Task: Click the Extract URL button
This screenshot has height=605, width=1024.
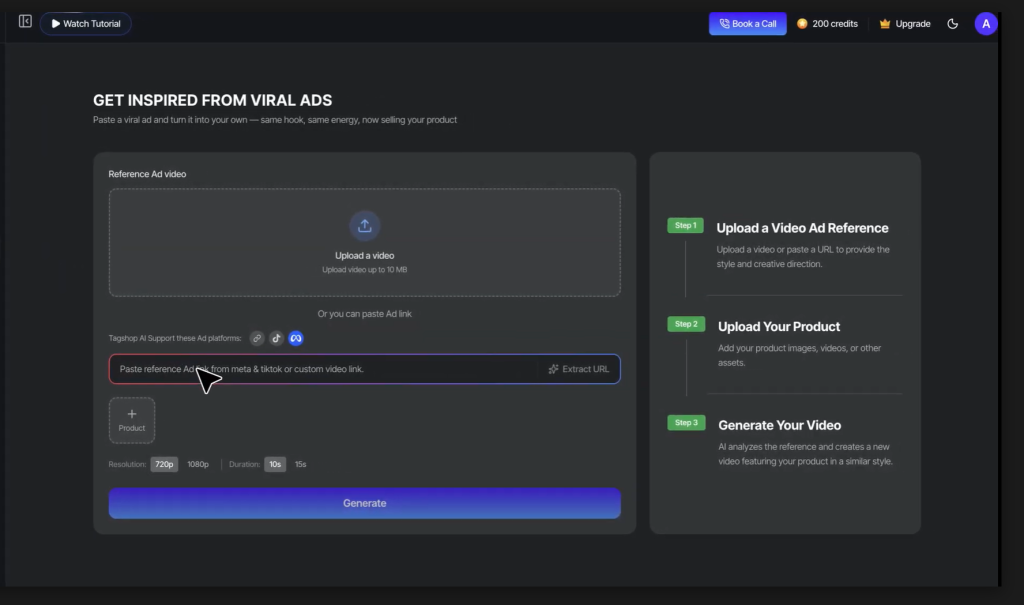Action: click(x=579, y=369)
